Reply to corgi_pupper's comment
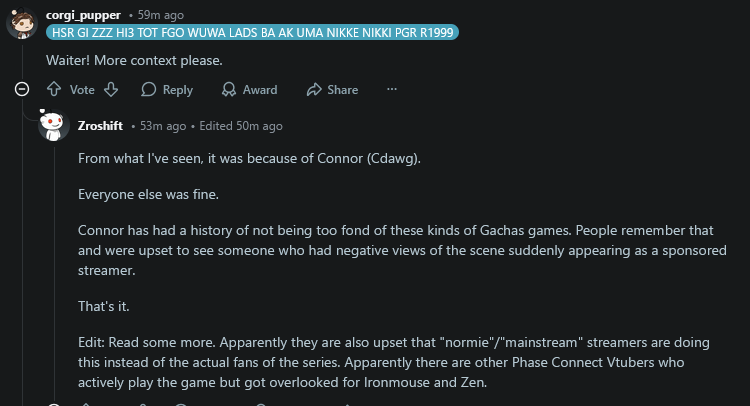The width and height of the screenshot is (750, 406). (x=167, y=89)
